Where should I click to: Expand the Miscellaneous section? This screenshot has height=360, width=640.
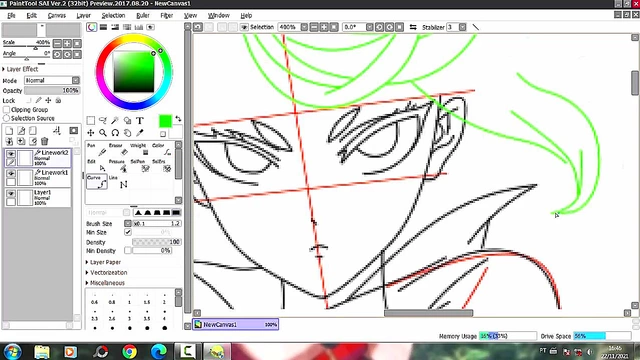pyautogui.click(x=105, y=282)
